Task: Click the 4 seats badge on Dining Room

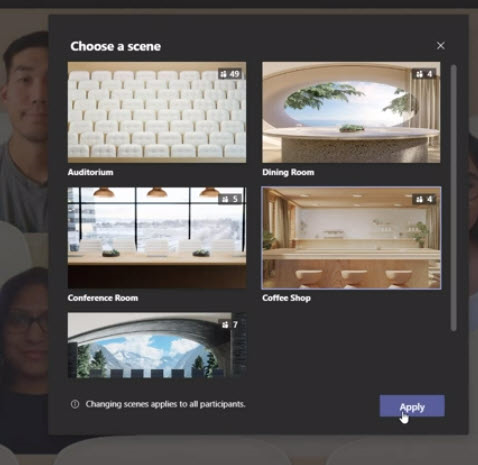Action: tap(424, 74)
